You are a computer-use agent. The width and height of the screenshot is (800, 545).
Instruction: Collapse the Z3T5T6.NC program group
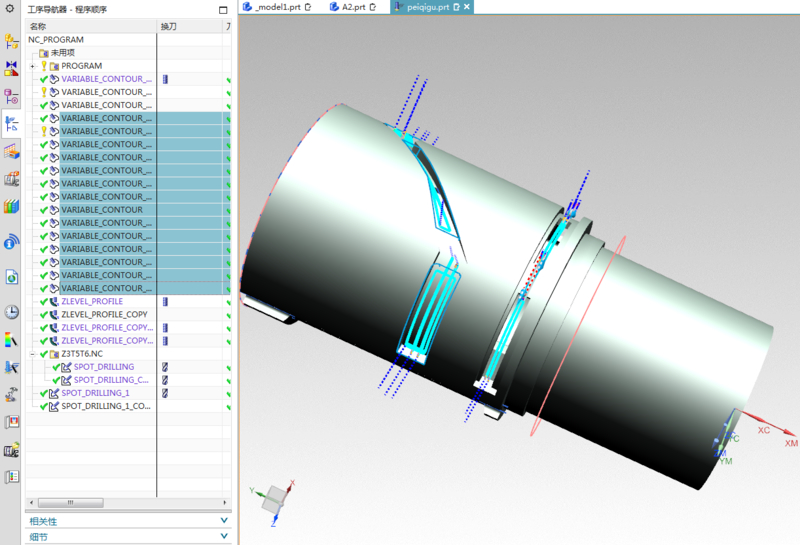[x=32, y=354]
